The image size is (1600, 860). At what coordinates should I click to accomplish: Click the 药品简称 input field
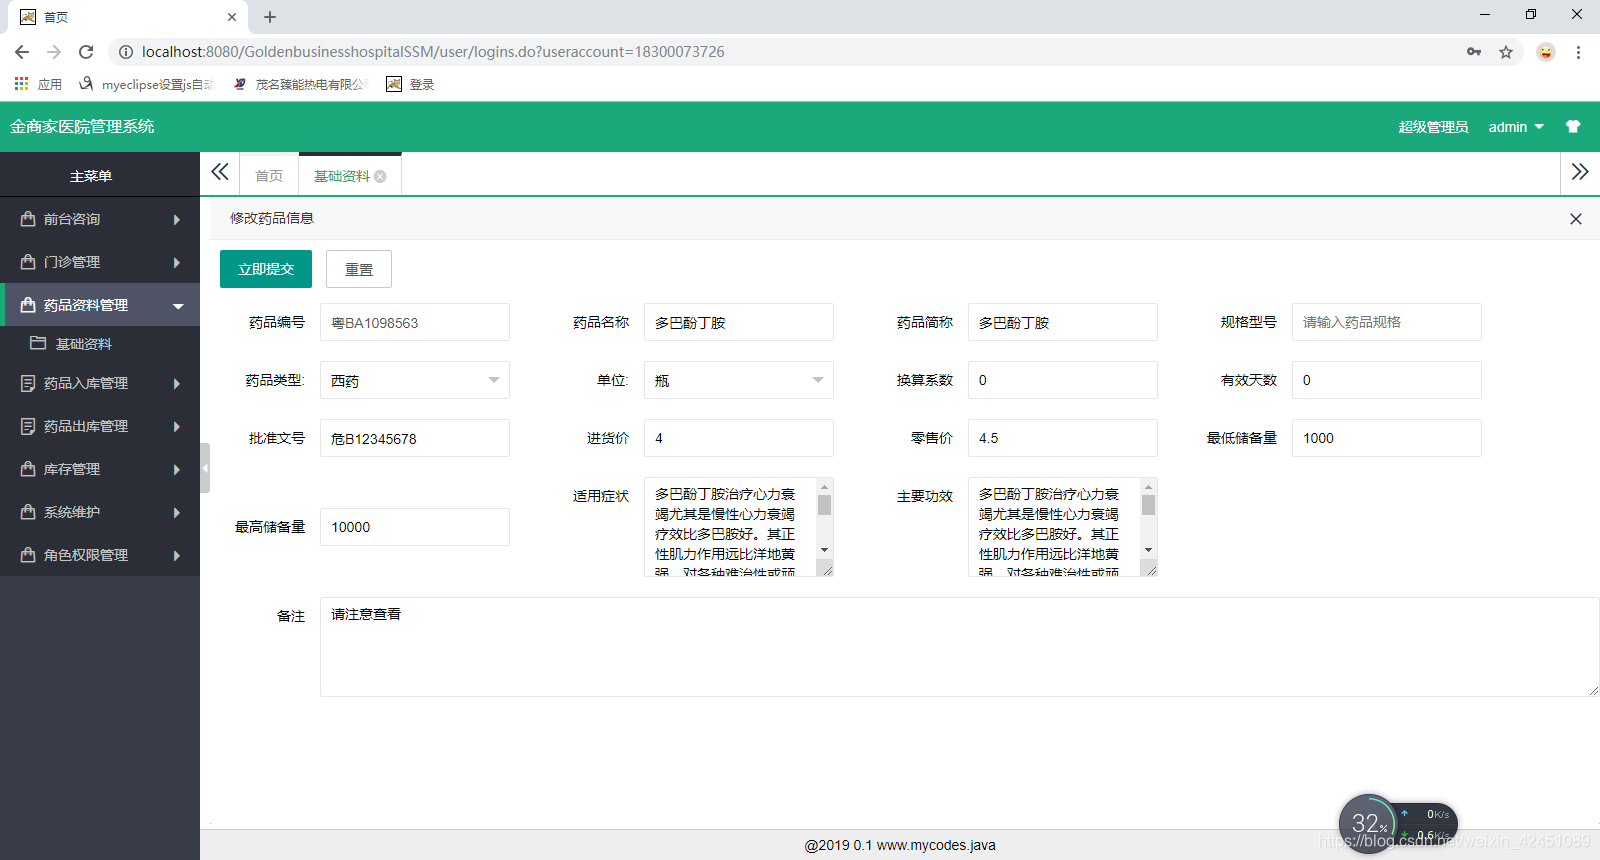point(1063,322)
